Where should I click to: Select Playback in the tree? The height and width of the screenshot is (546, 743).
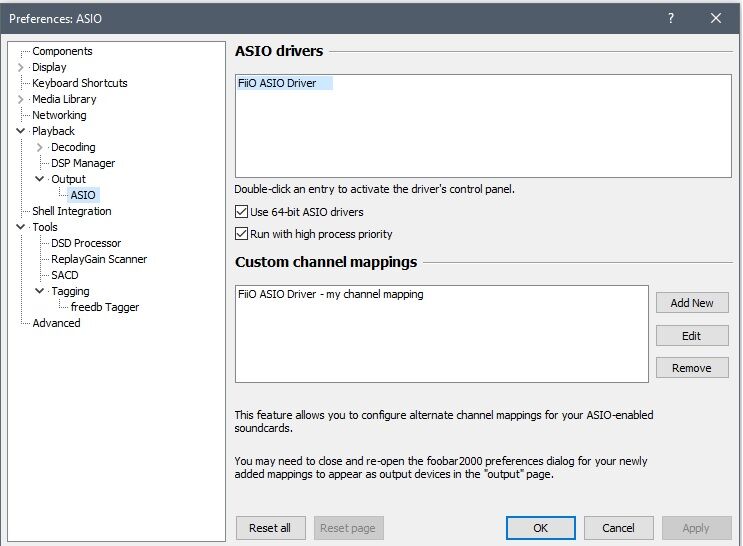pyautogui.click(x=53, y=131)
